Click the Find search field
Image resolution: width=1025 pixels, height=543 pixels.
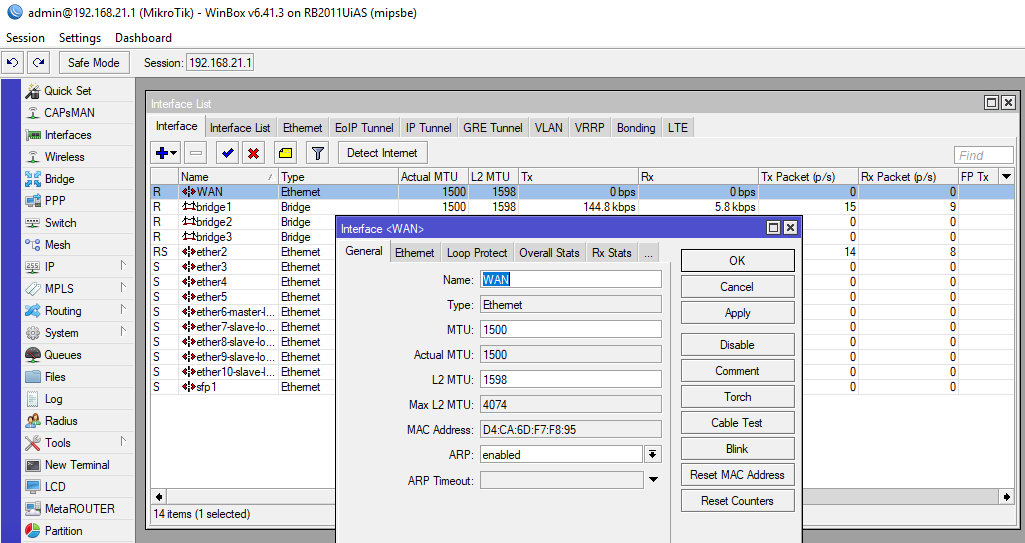click(x=984, y=155)
